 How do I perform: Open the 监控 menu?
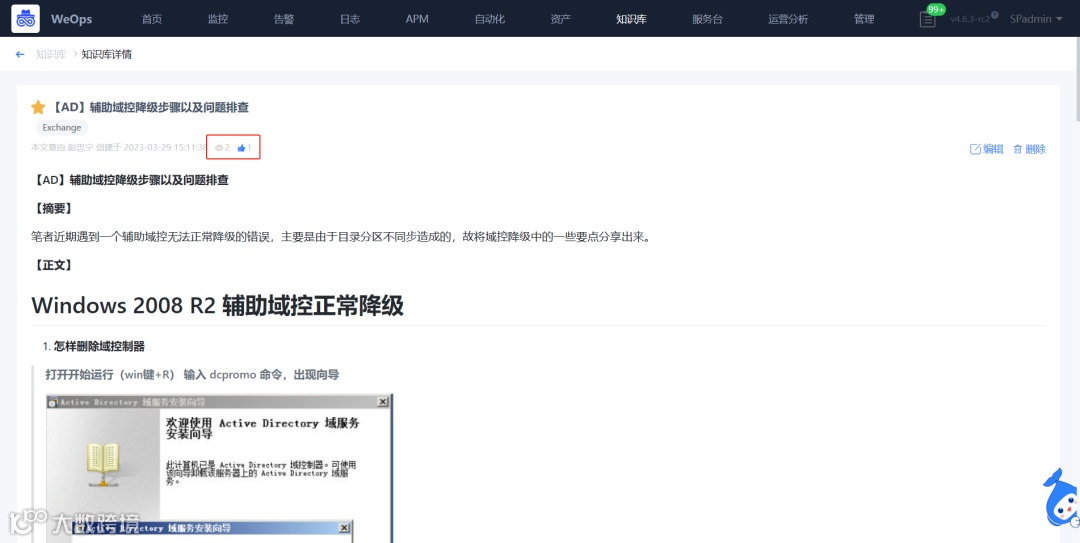218,19
